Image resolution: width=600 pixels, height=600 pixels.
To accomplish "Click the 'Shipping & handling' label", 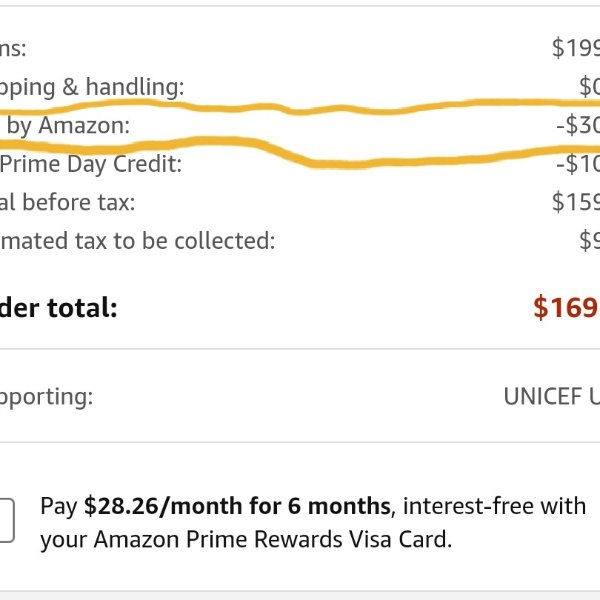I will tap(92, 87).
